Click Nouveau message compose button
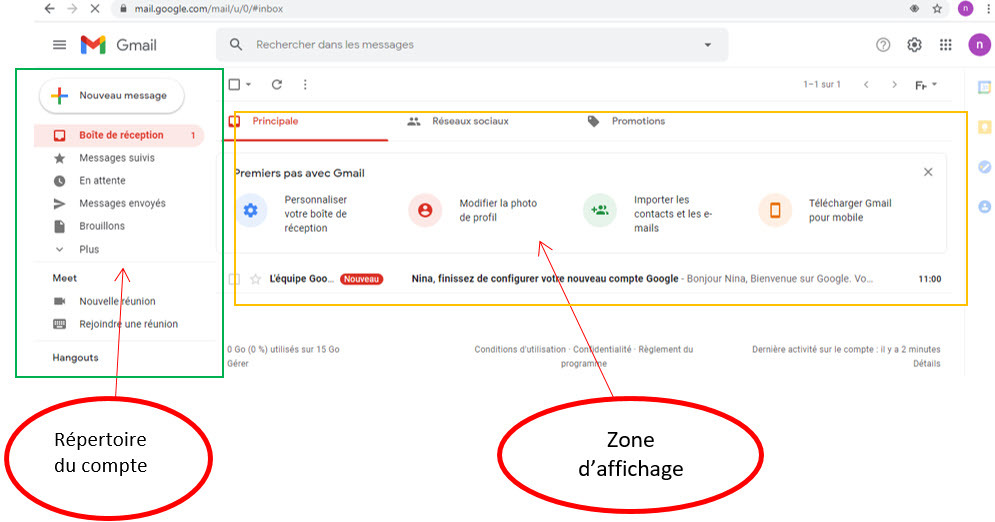Image resolution: width=995 pixels, height=522 pixels. point(112,96)
